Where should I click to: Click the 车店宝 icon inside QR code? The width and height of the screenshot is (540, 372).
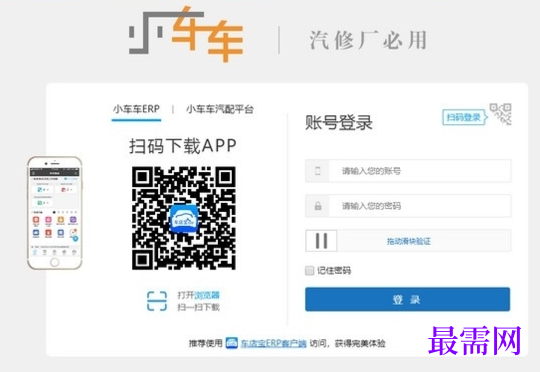click(184, 219)
